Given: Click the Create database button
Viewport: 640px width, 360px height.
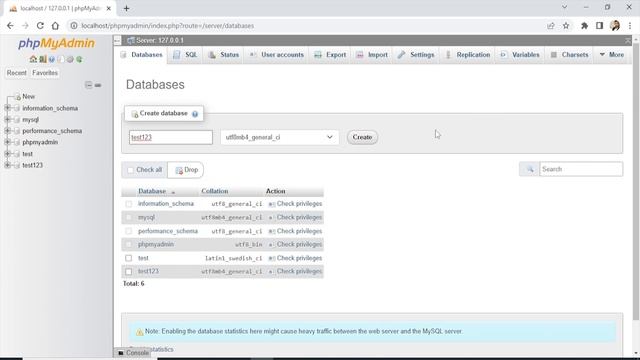Looking at the screenshot, I should click(362, 137).
